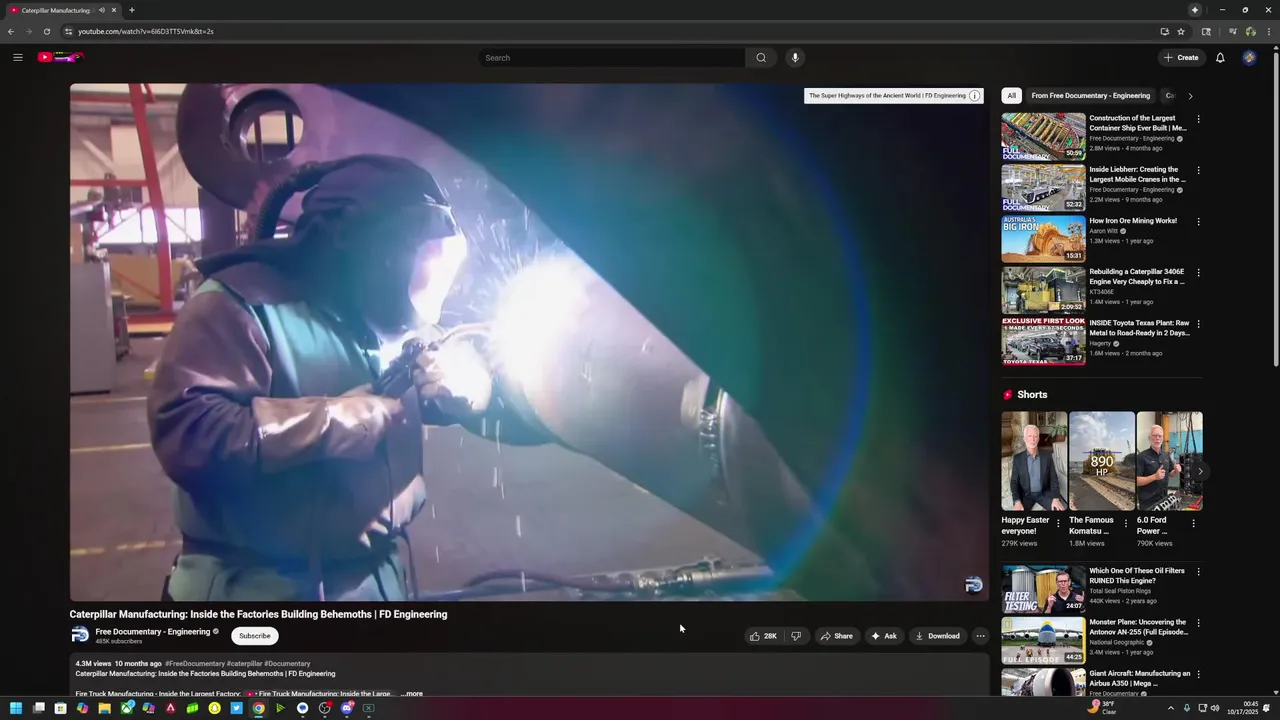Open options for Construction of the Largest Container Ship

(1198, 119)
